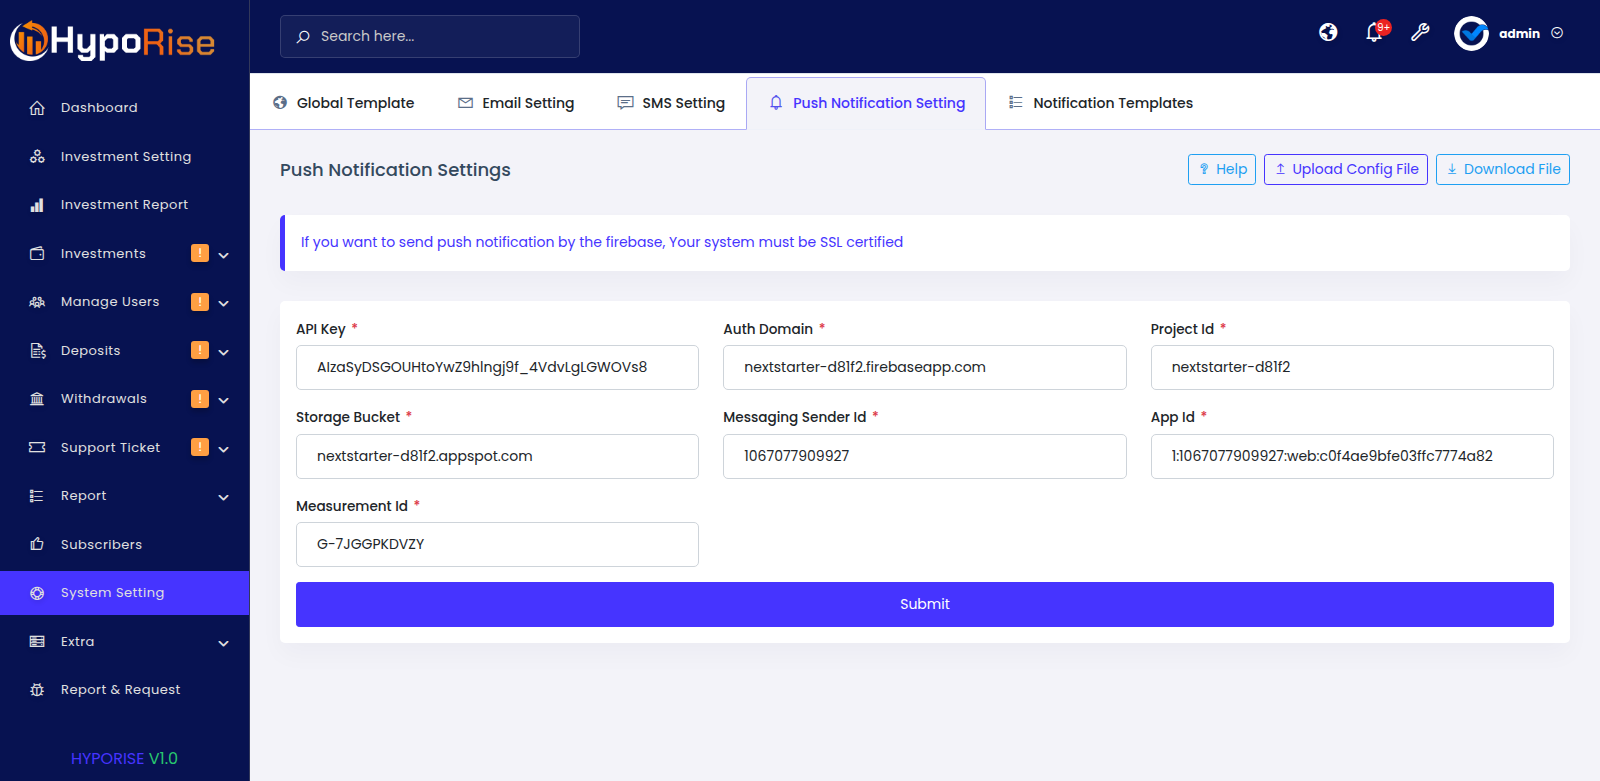Click the App Id input field
Screen dimensions: 1600x781
pyautogui.click(x=1352, y=456)
